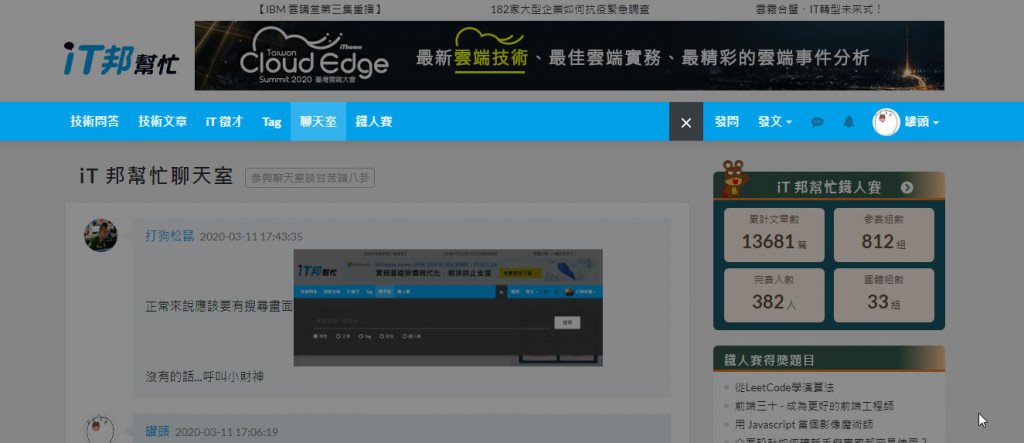The width and height of the screenshot is (1024, 443).
Task: Click the 發問 link
Action: (726, 122)
